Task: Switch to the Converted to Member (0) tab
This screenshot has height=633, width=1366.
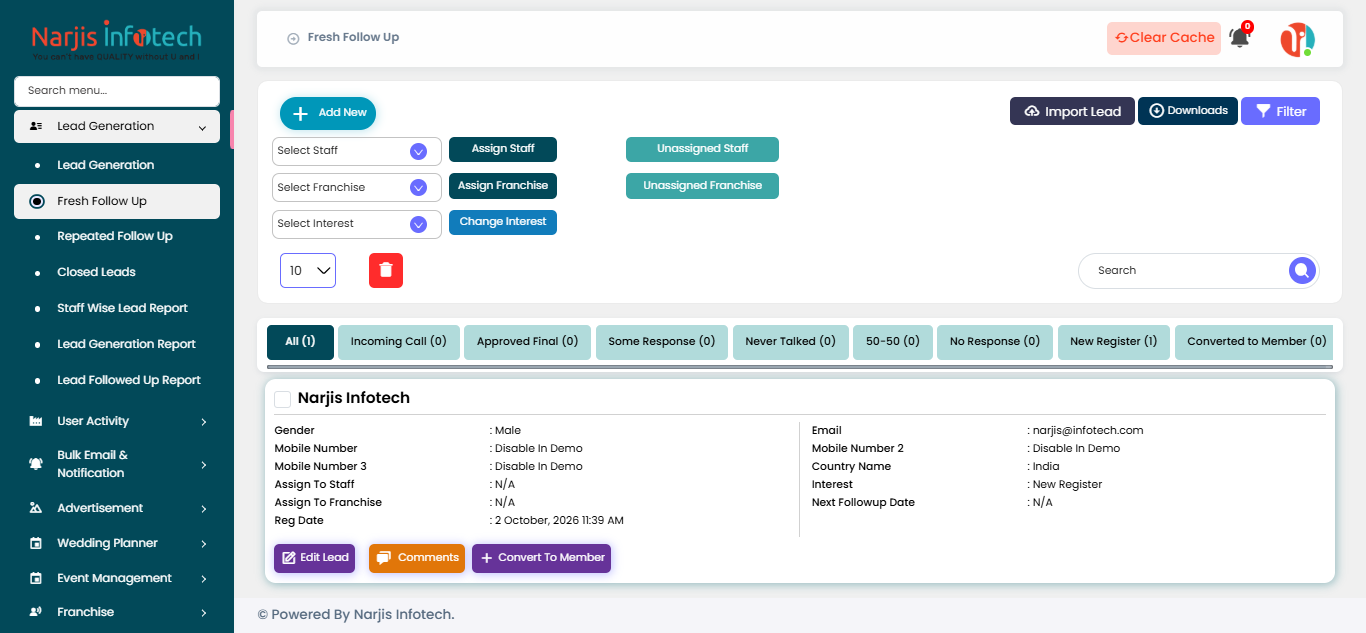Action: pyautogui.click(x=1256, y=342)
